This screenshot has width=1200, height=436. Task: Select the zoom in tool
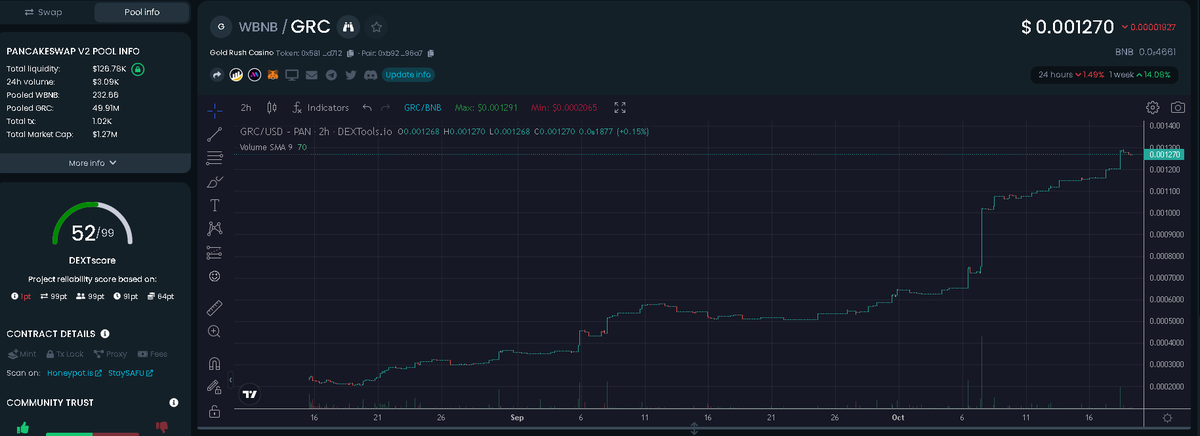click(x=214, y=331)
